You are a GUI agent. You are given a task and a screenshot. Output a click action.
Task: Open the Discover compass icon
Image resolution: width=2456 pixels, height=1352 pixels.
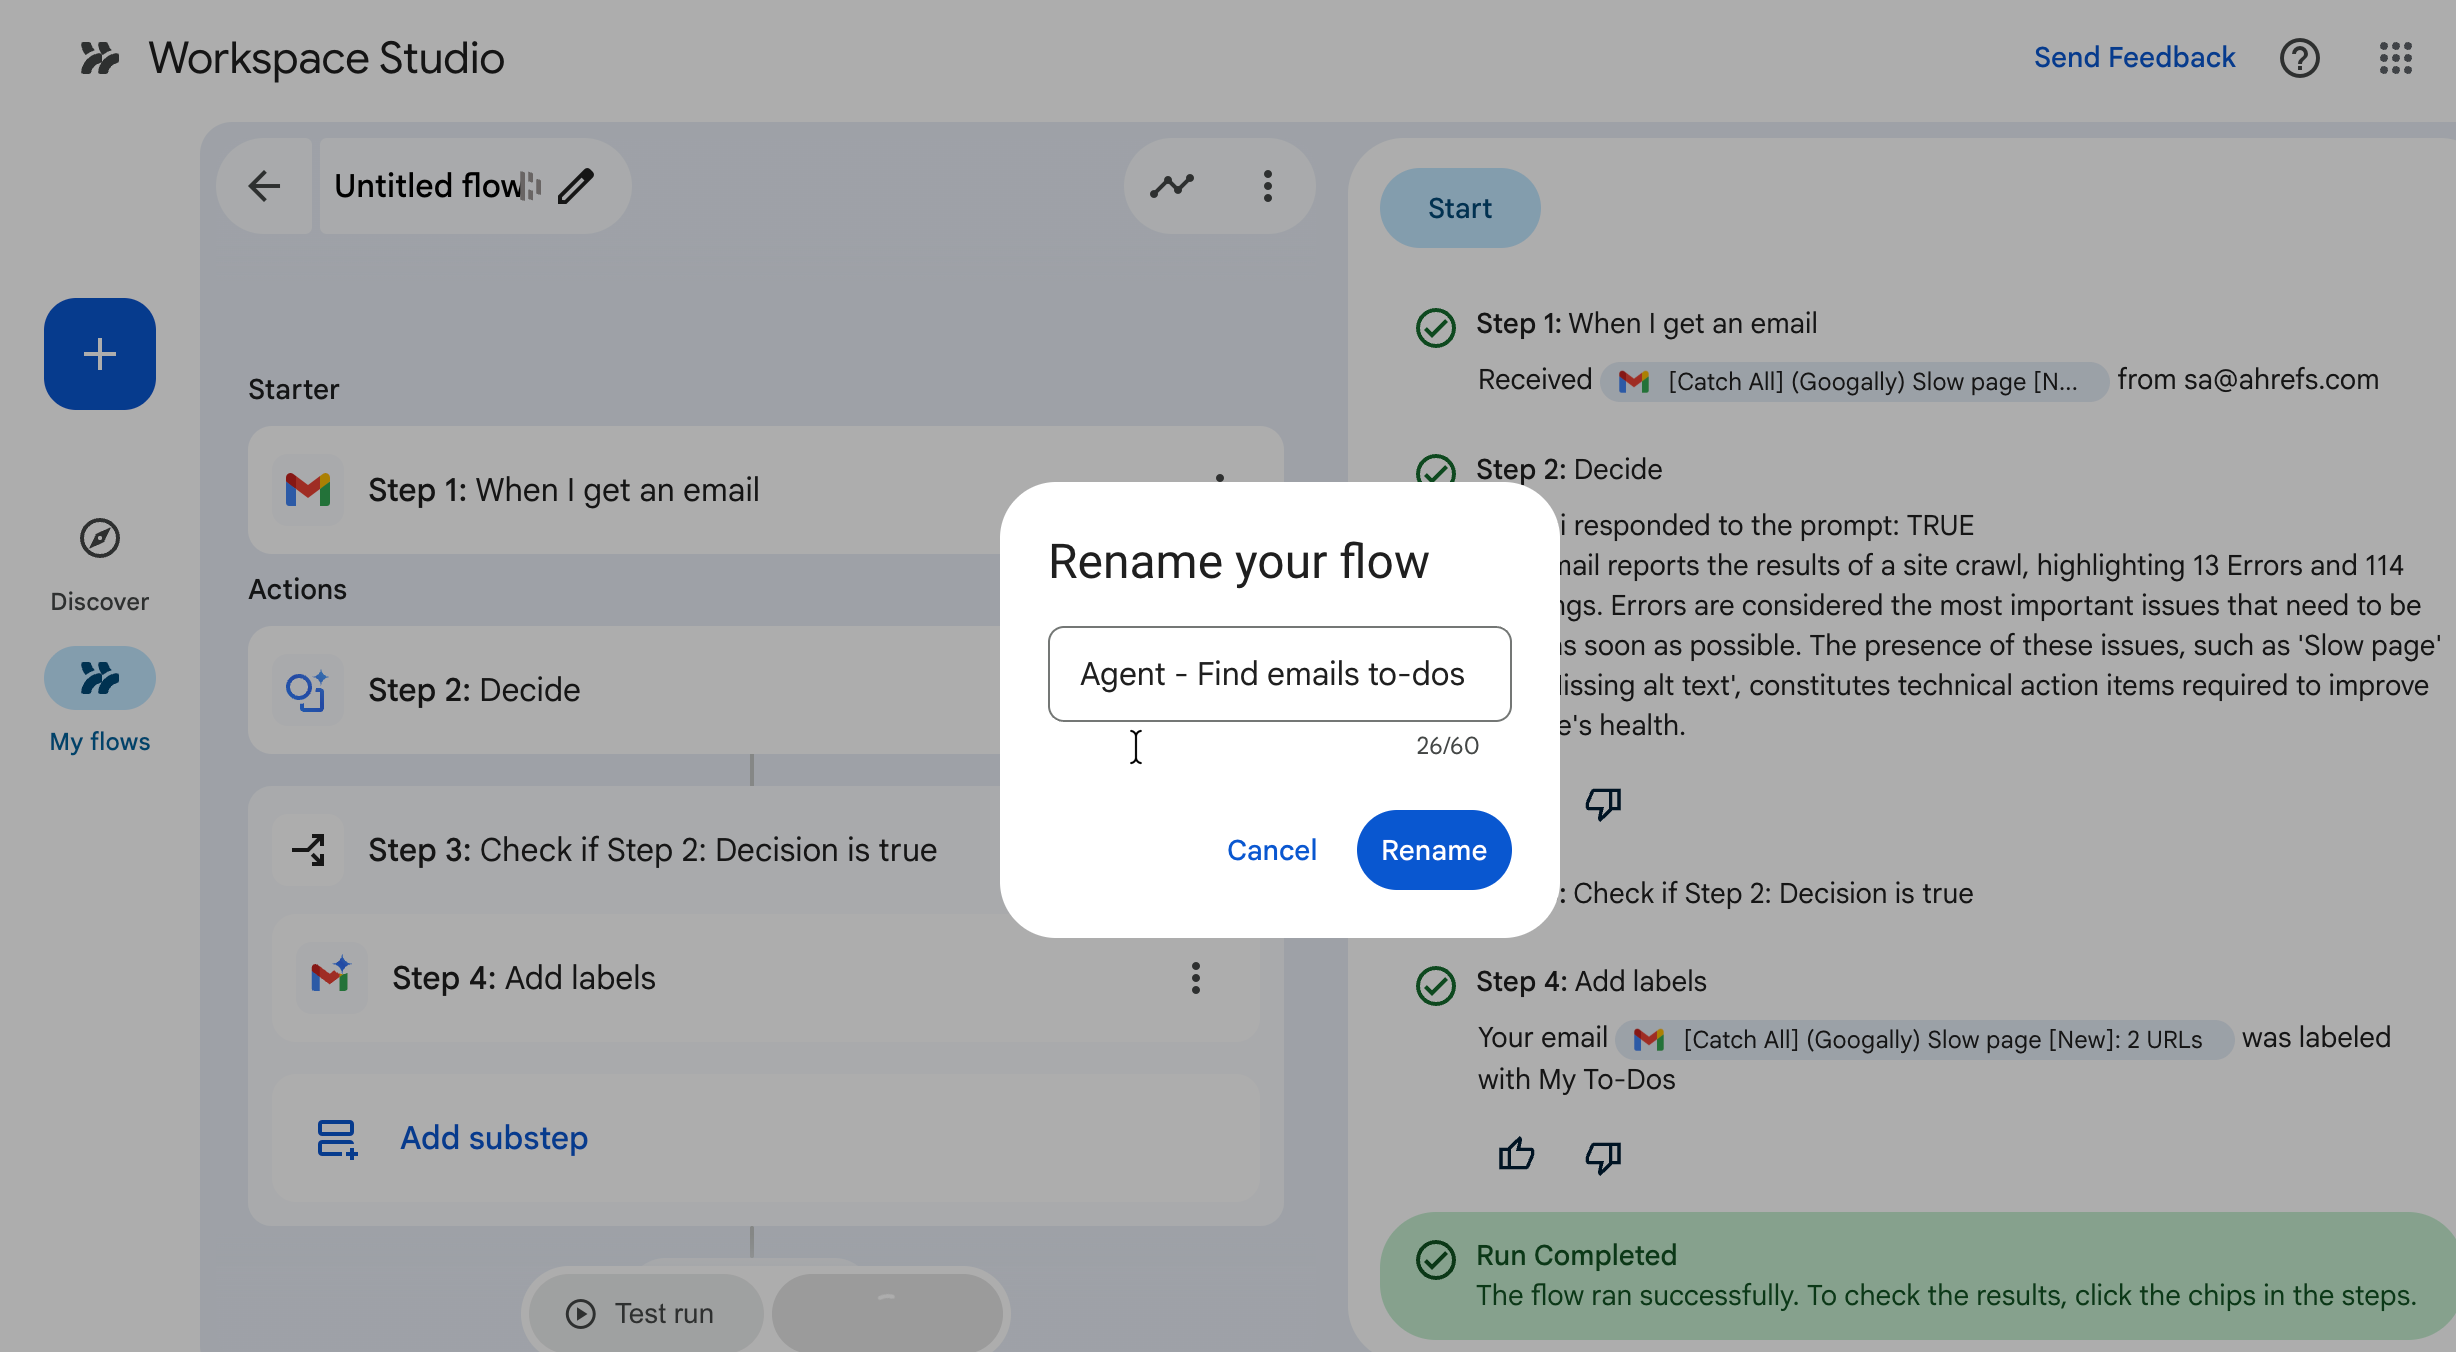click(x=100, y=539)
